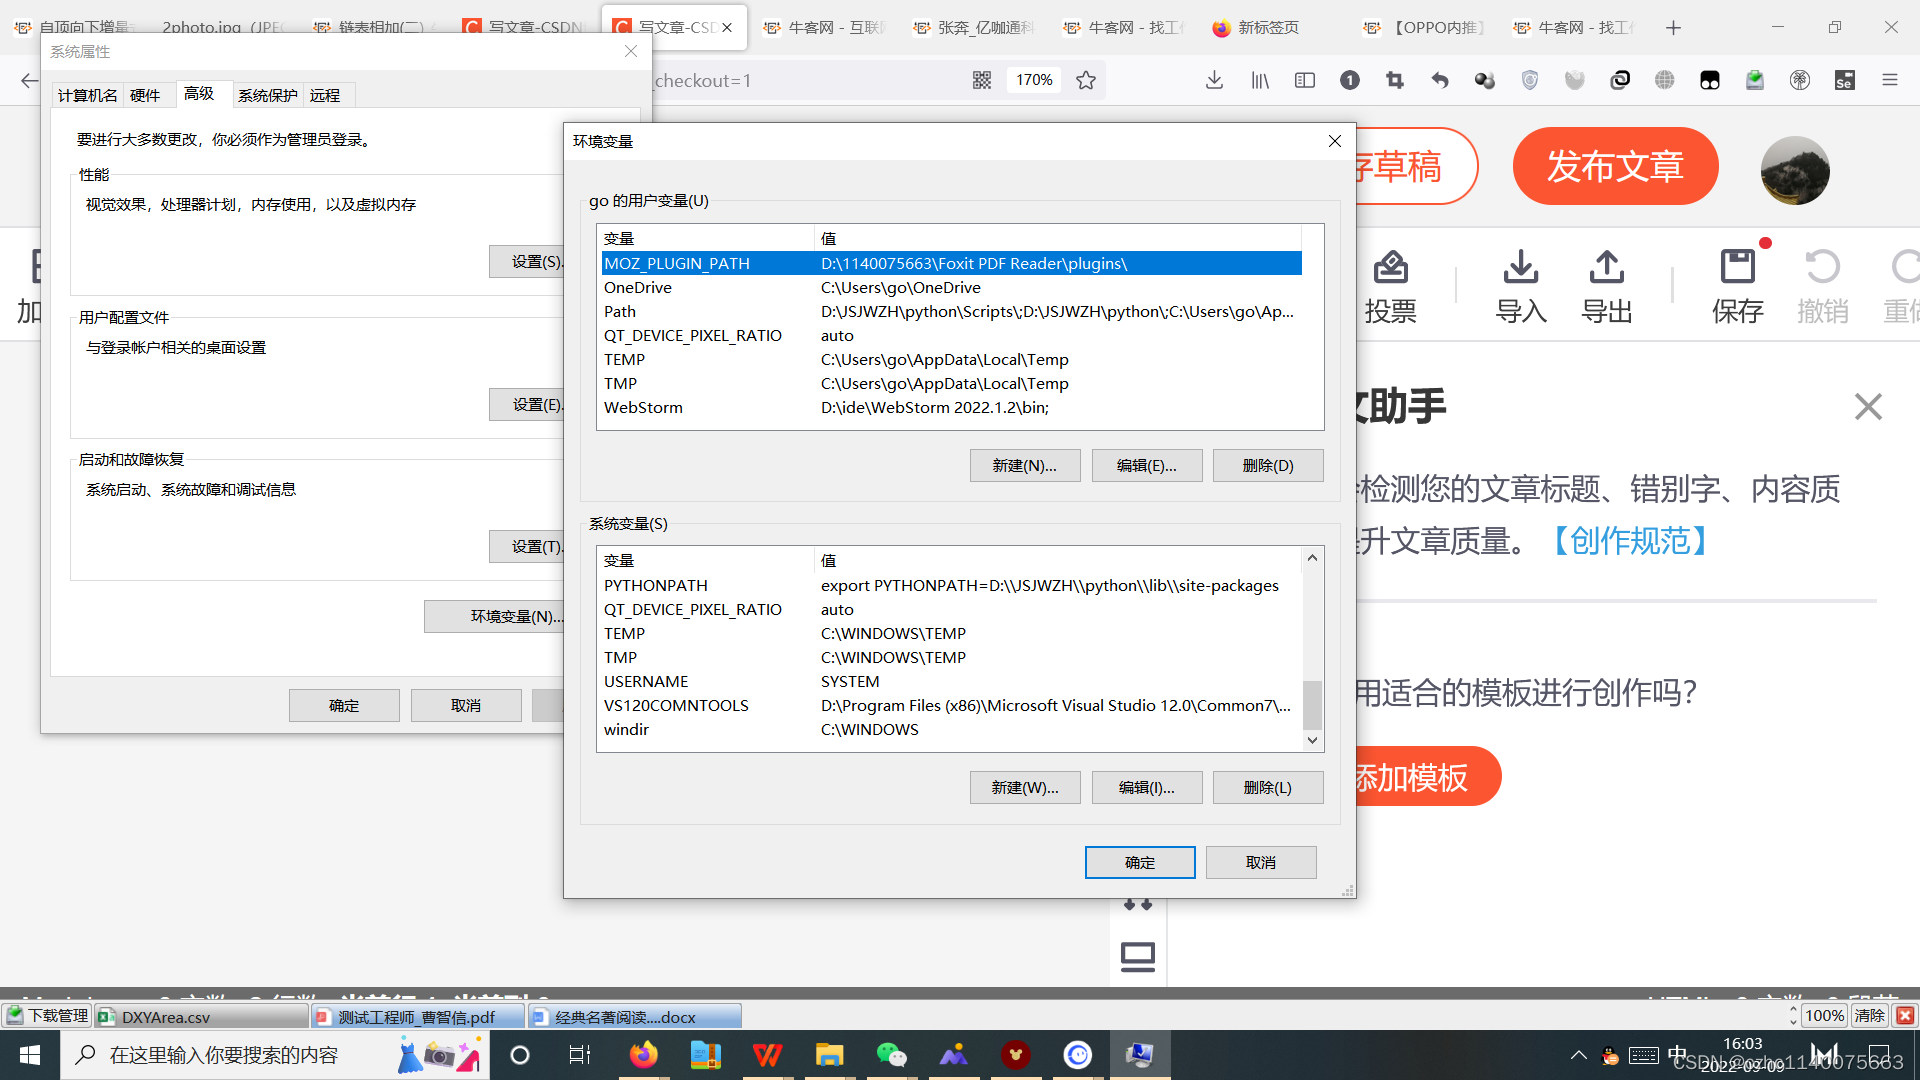This screenshot has height=1080, width=1920.
Task: Click the Cortana circle icon on taskbar
Action: (520, 1055)
